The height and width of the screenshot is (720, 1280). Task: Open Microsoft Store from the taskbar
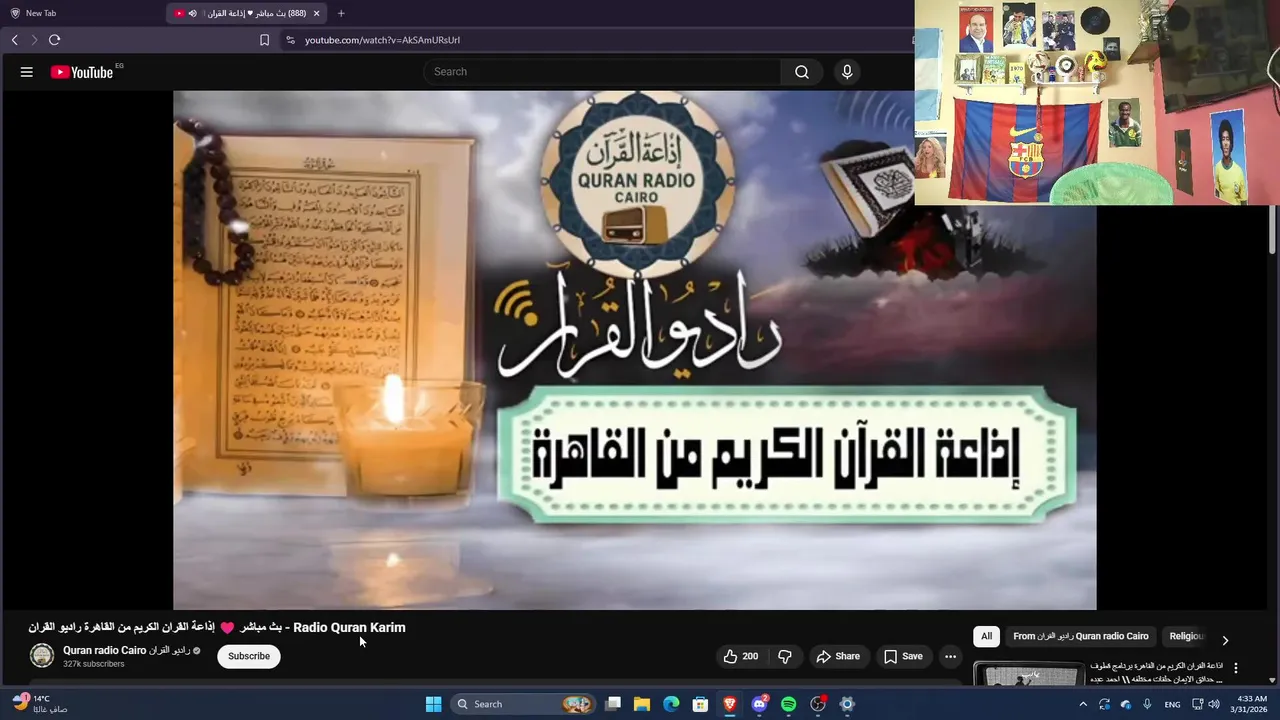click(700, 704)
